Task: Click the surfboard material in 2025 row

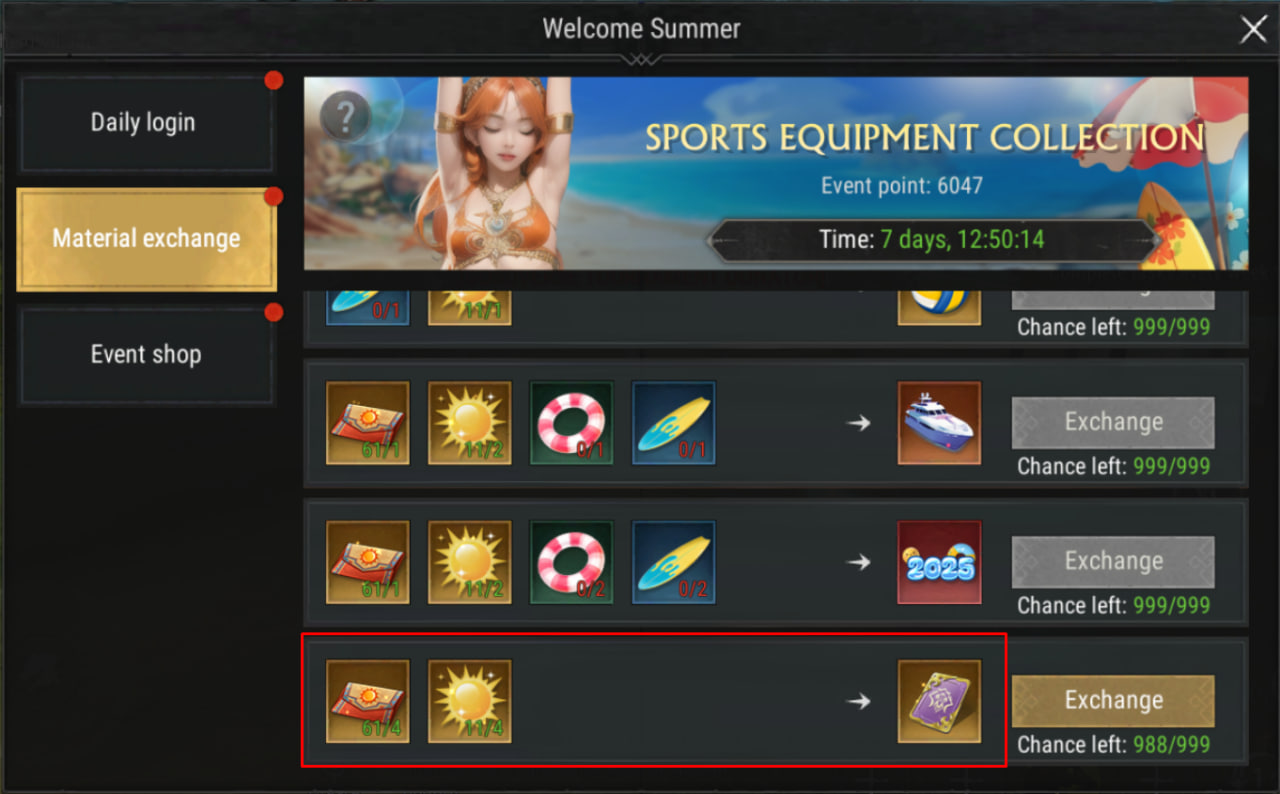Action: (673, 562)
